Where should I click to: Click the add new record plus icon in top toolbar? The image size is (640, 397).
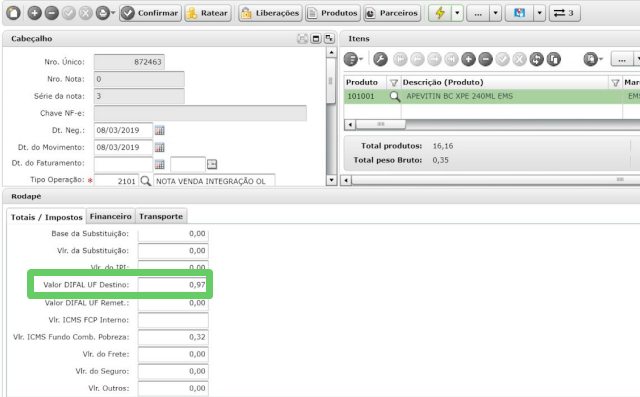click(x=35, y=13)
